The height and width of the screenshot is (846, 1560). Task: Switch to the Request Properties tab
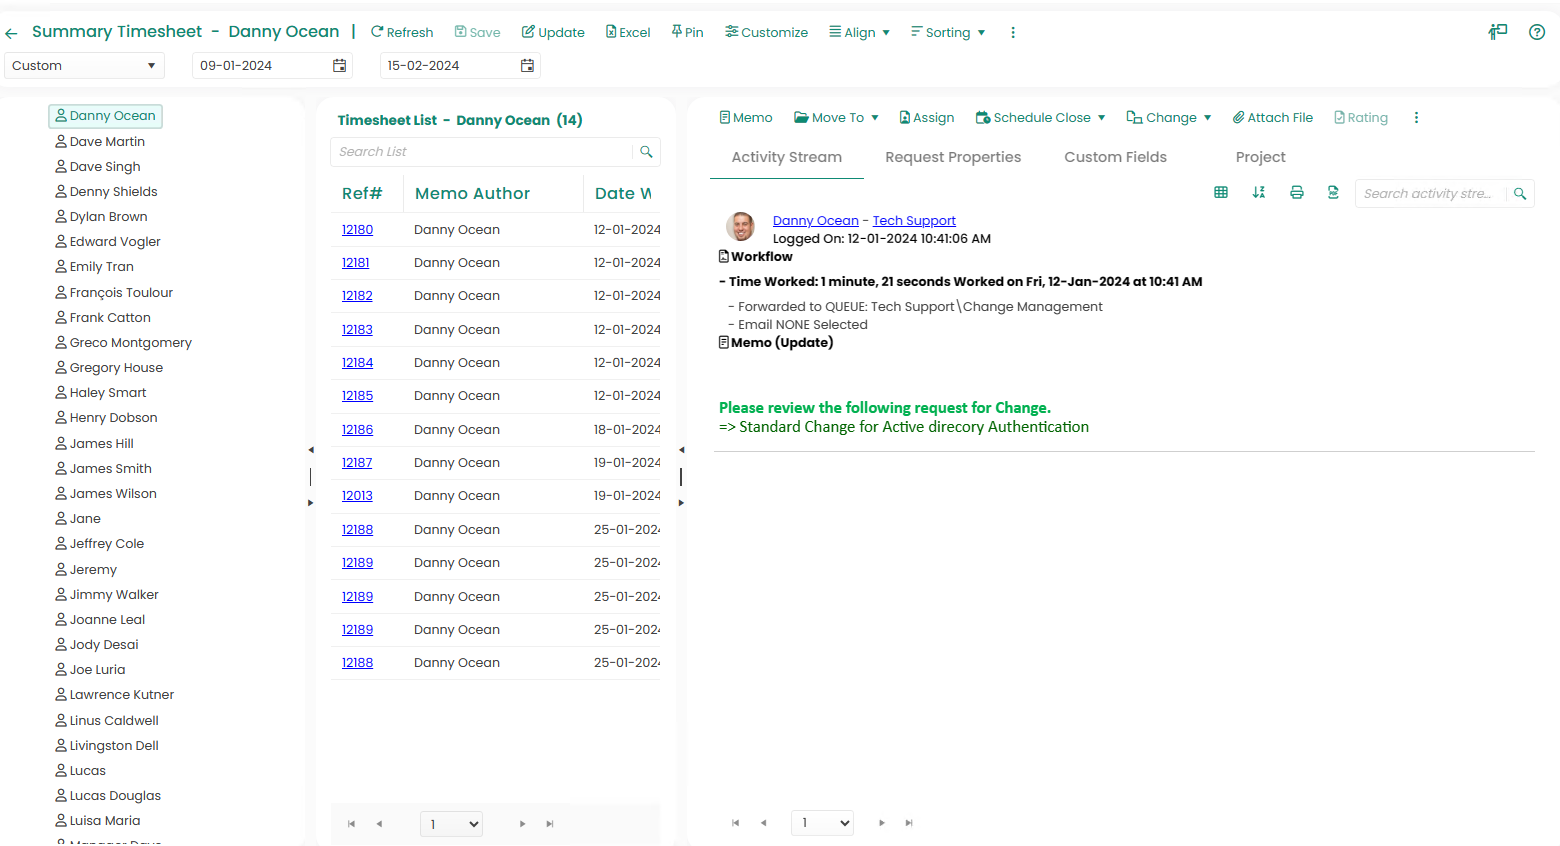coord(953,157)
